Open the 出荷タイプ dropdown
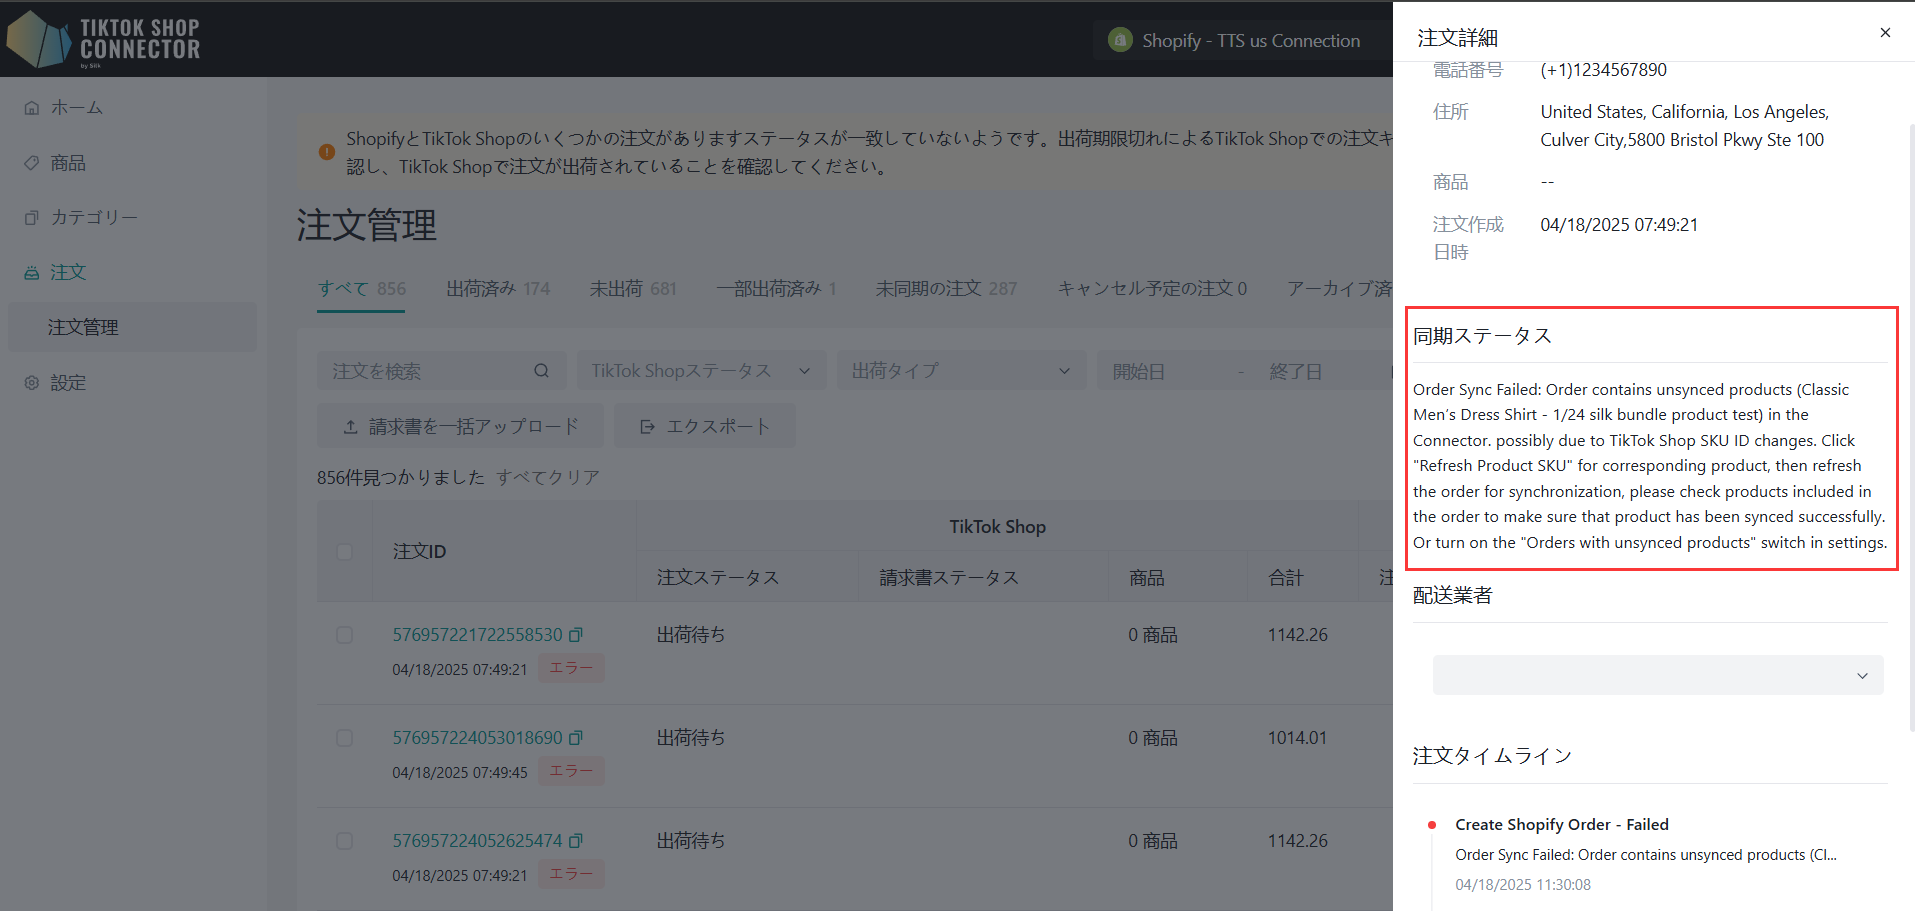 pyautogui.click(x=961, y=371)
